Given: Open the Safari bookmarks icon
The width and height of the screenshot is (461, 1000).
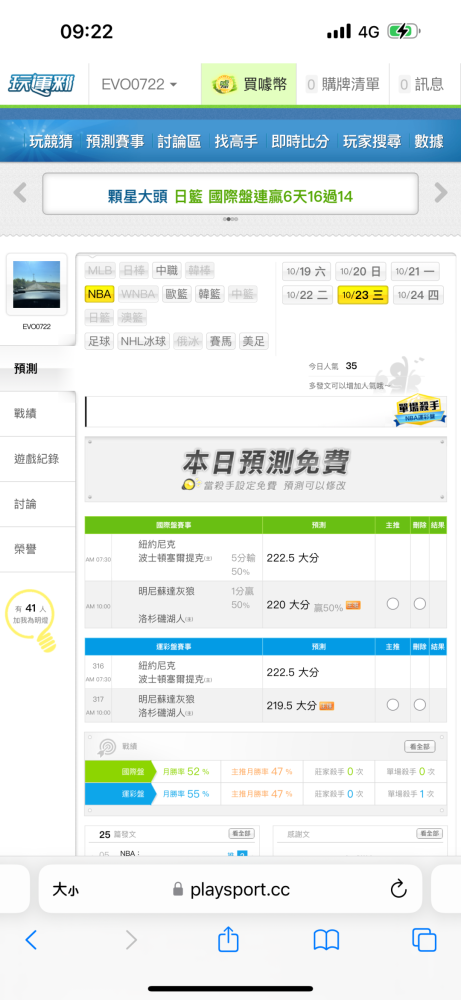Looking at the screenshot, I should 326,940.
